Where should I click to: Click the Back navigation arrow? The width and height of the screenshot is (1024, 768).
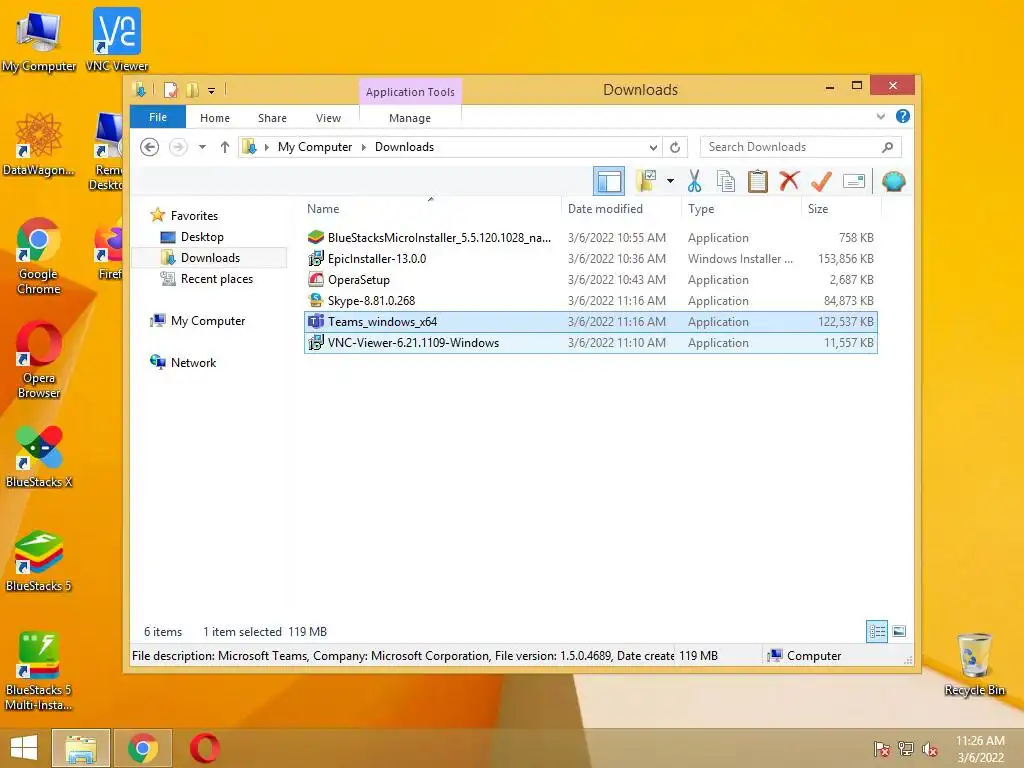150,147
